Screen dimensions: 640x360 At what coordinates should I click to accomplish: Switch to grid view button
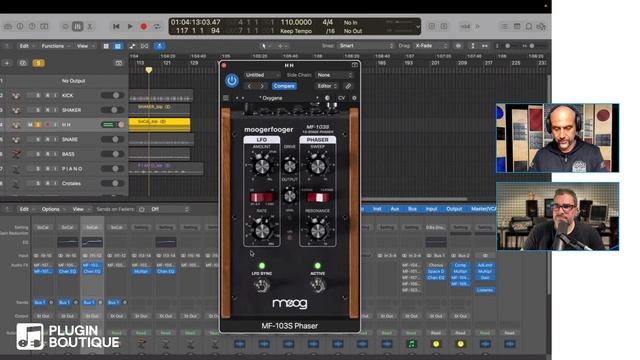coord(106,46)
